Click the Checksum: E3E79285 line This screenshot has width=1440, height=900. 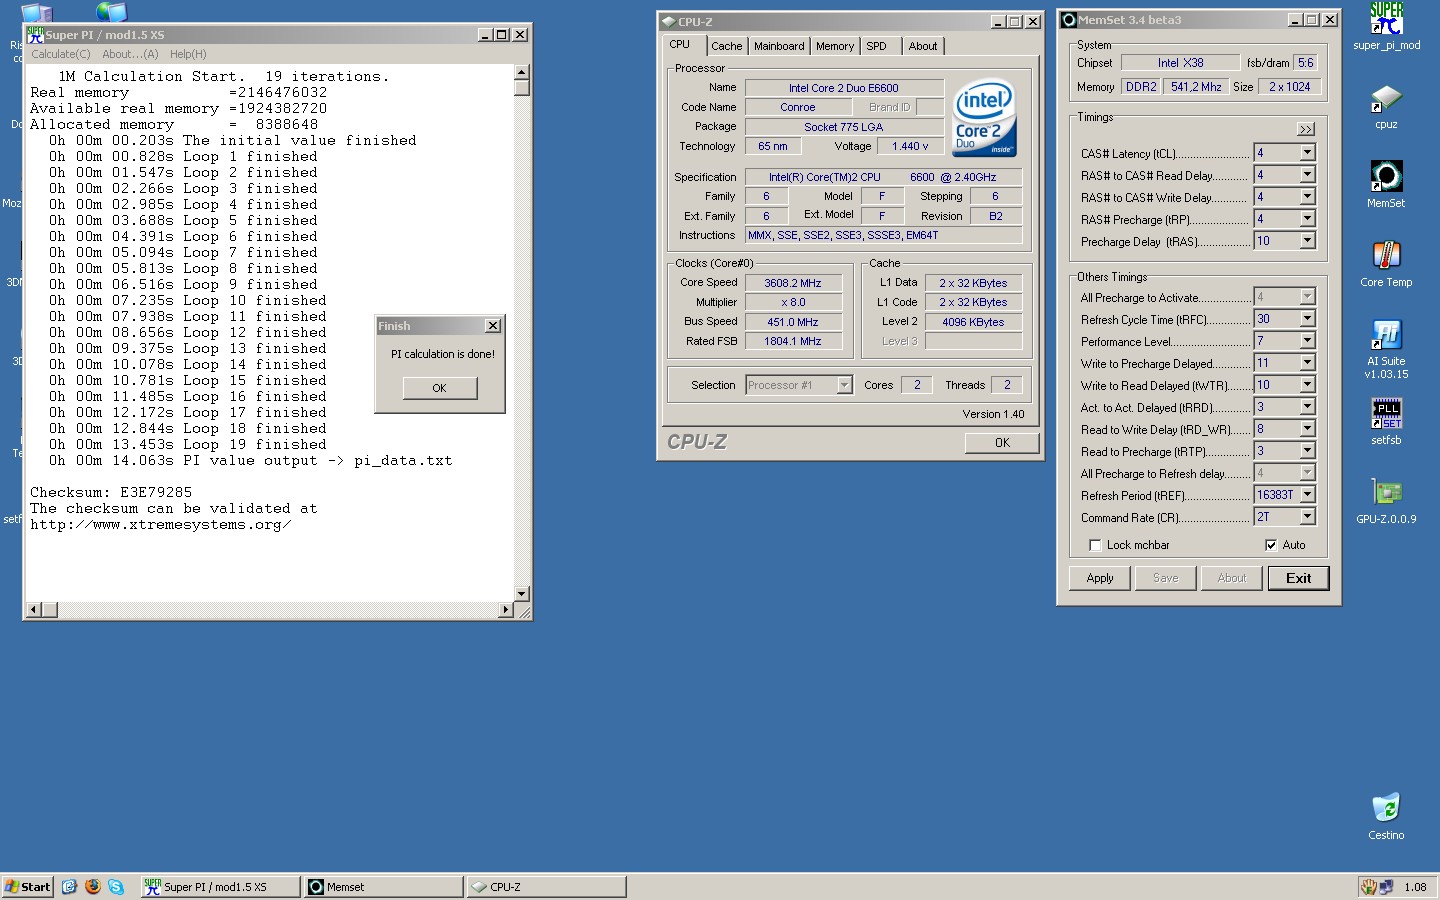pyautogui.click(x=111, y=492)
